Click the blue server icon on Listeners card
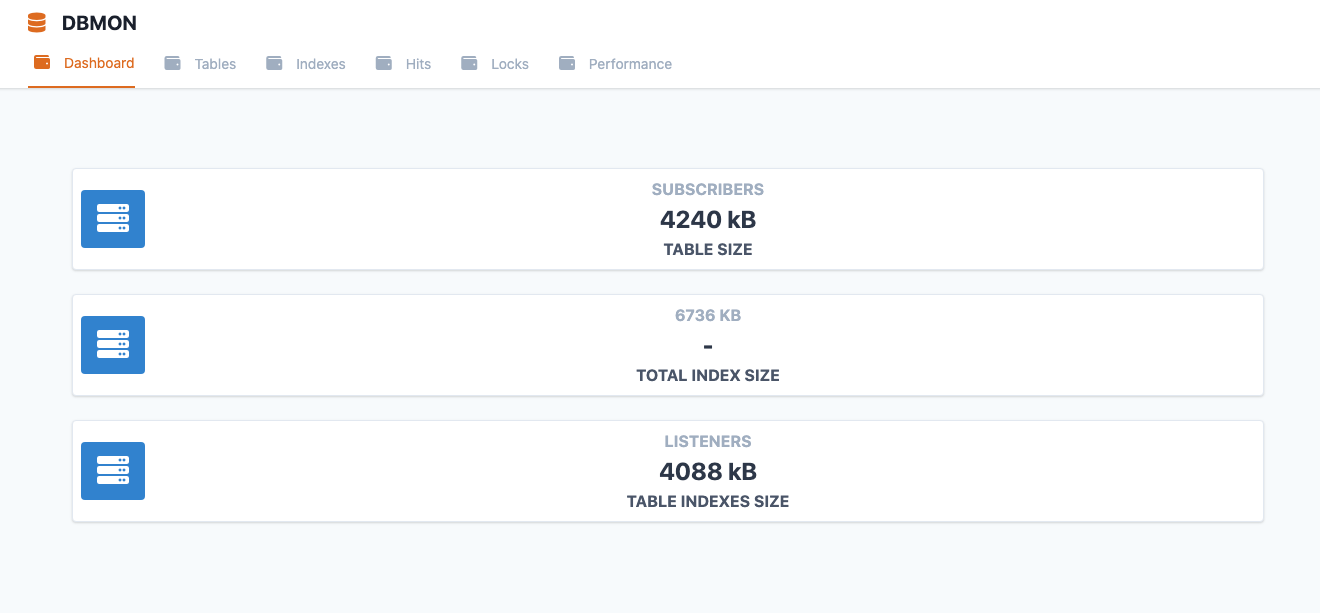The image size is (1320, 613). pyautogui.click(x=113, y=470)
